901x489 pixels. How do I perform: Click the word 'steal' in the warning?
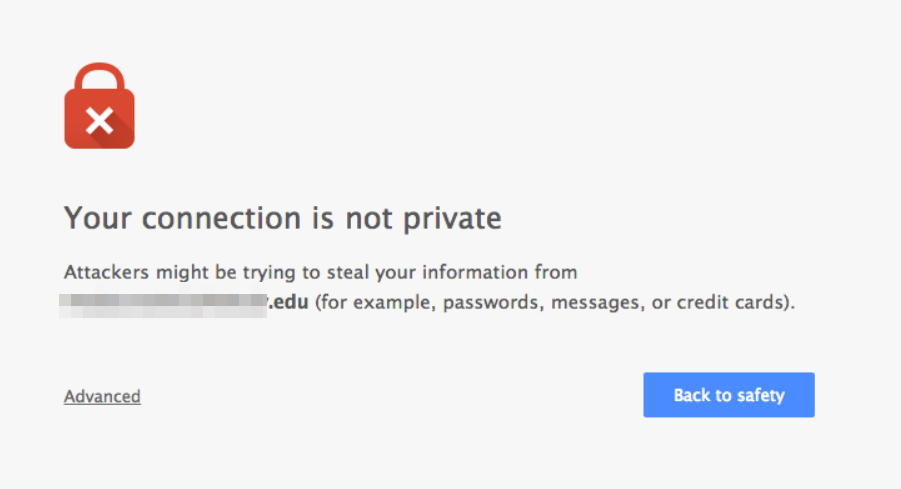tap(348, 272)
